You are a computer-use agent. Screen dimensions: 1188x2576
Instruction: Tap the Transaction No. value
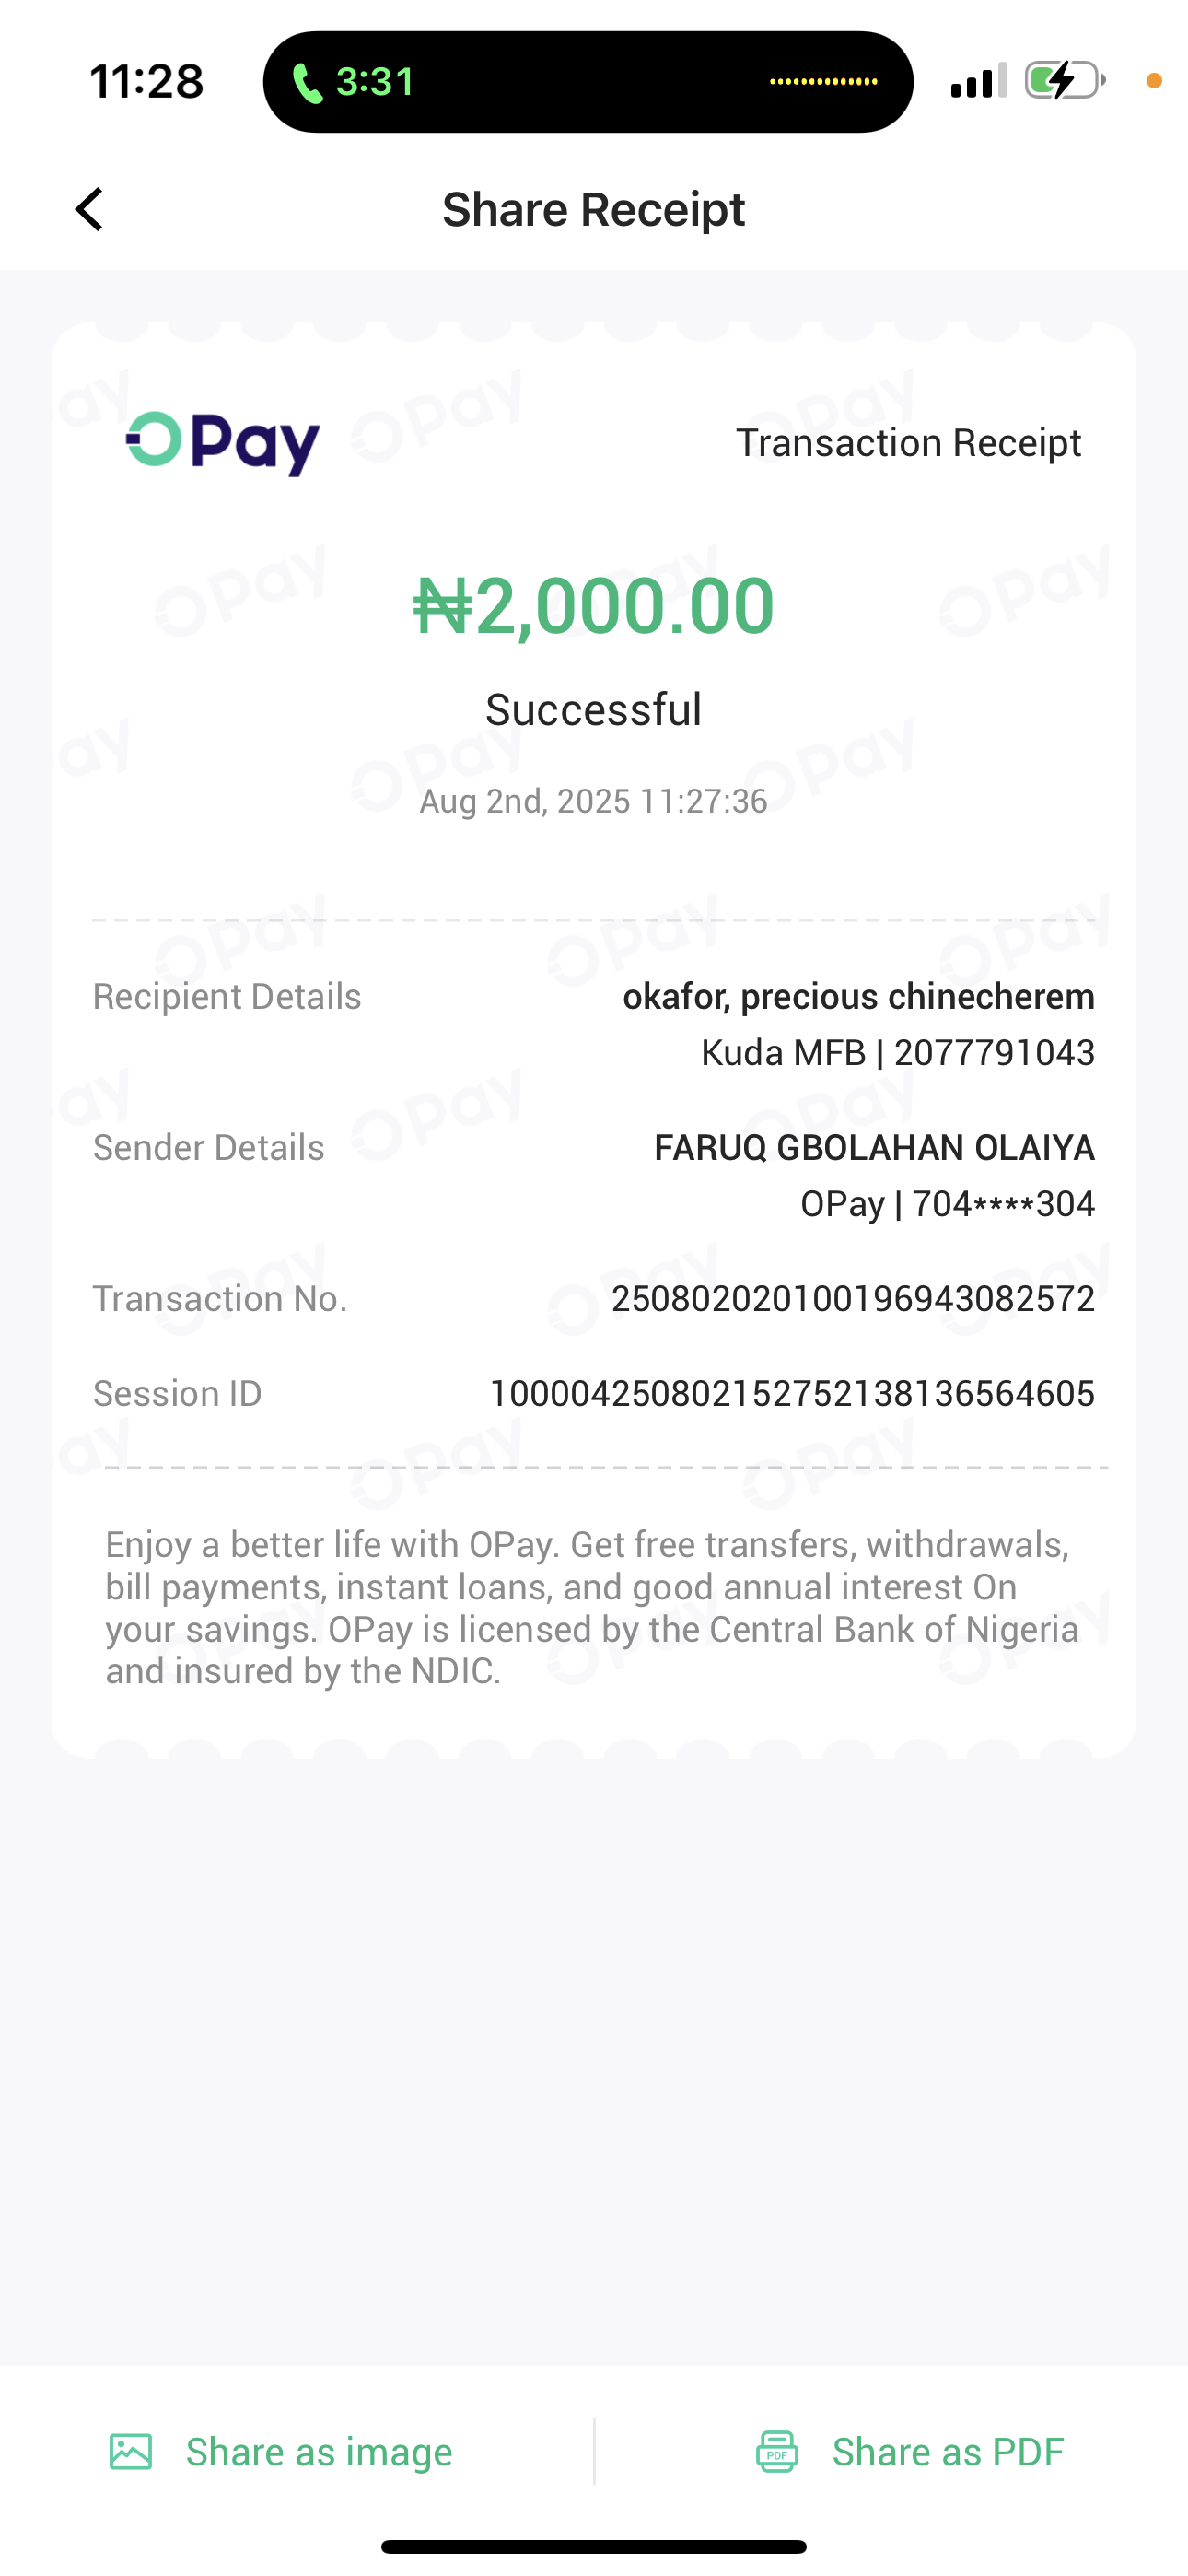pyautogui.click(x=853, y=1299)
